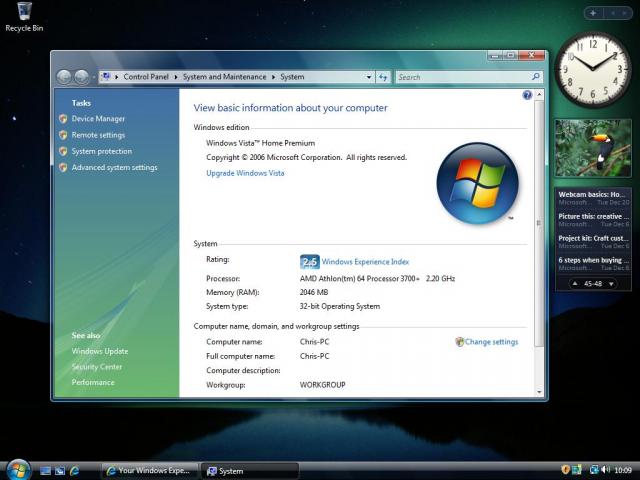This screenshot has height=480, width=640.
Task: Click the sidebar plus add gadget button
Action: tap(593, 13)
